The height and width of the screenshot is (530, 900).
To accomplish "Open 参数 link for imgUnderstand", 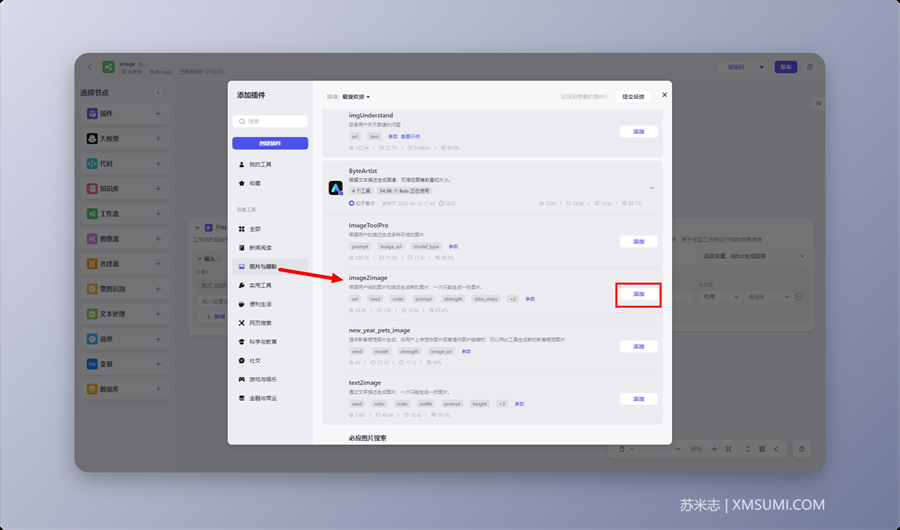I will tap(393, 137).
